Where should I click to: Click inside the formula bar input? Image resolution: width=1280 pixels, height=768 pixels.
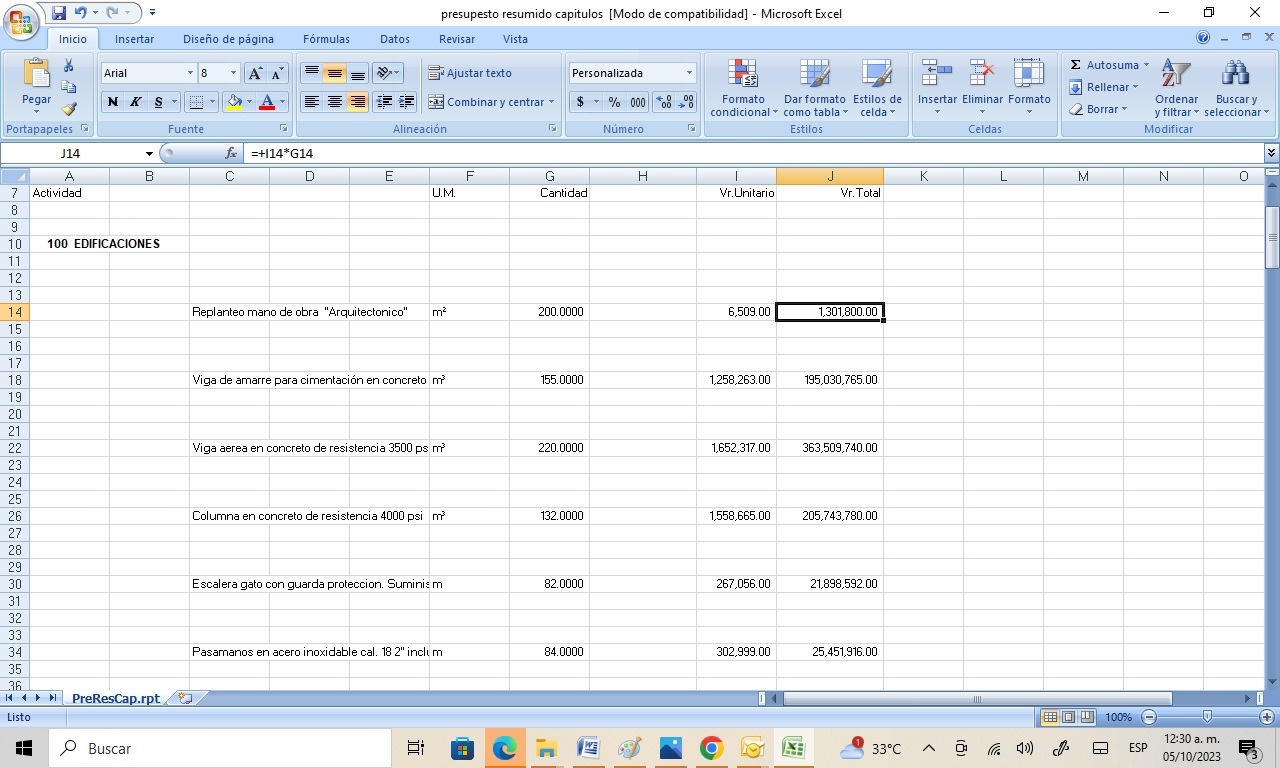click(754, 153)
